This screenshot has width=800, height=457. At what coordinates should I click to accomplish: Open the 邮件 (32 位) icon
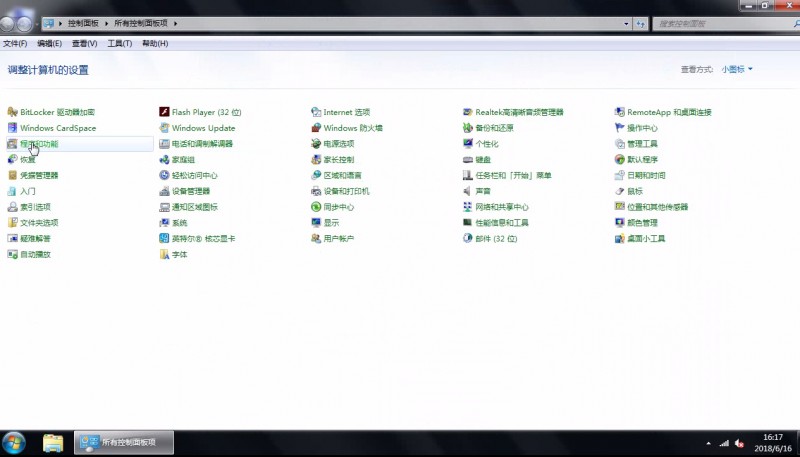point(467,239)
